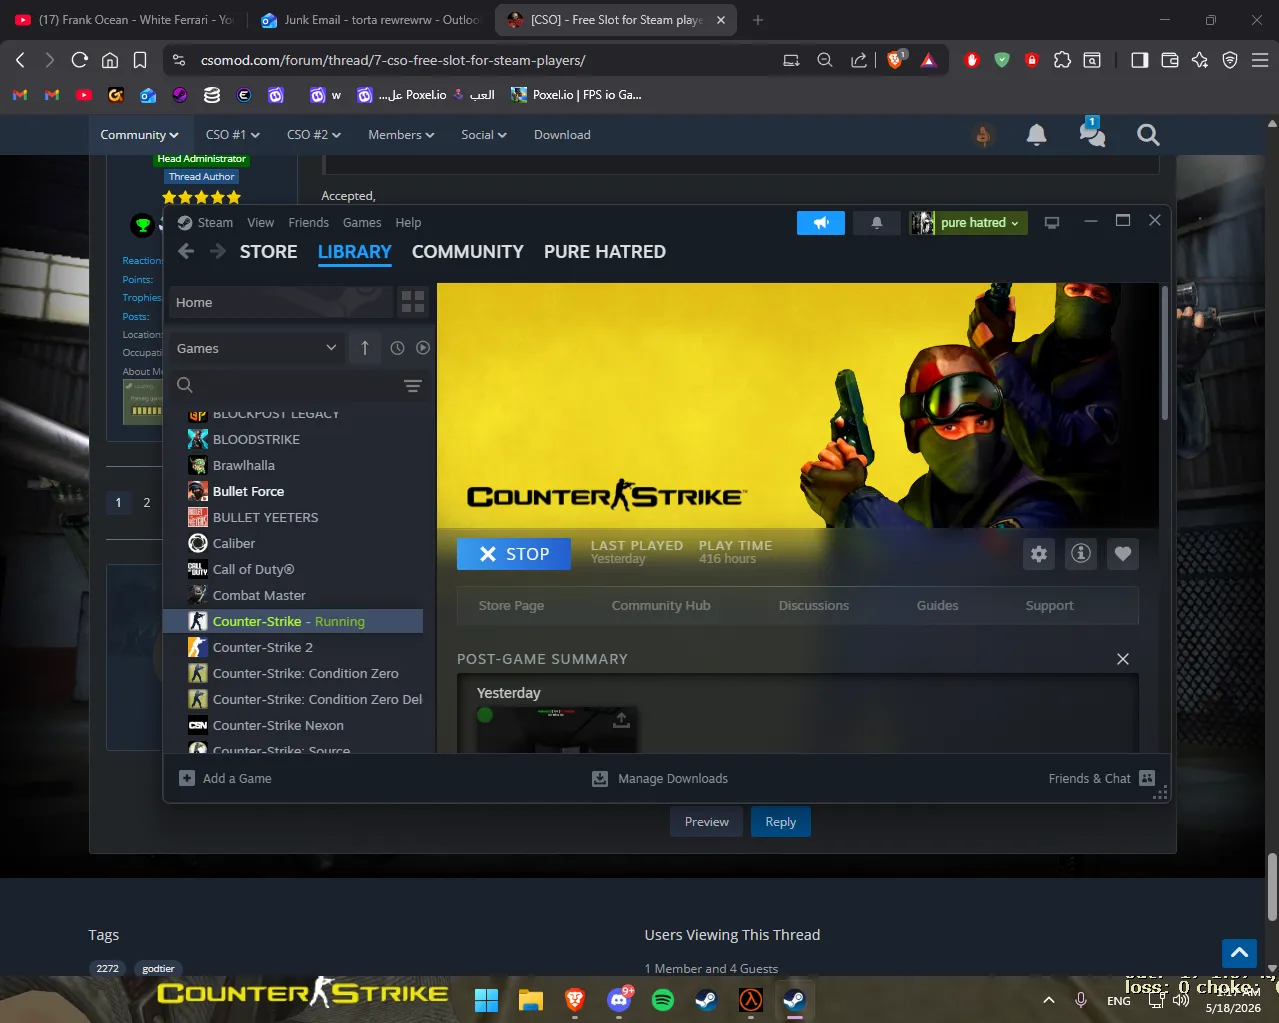This screenshot has width=1279, height=1023.
Task: Open the Games menu in Steam
Action: point(362,223)
